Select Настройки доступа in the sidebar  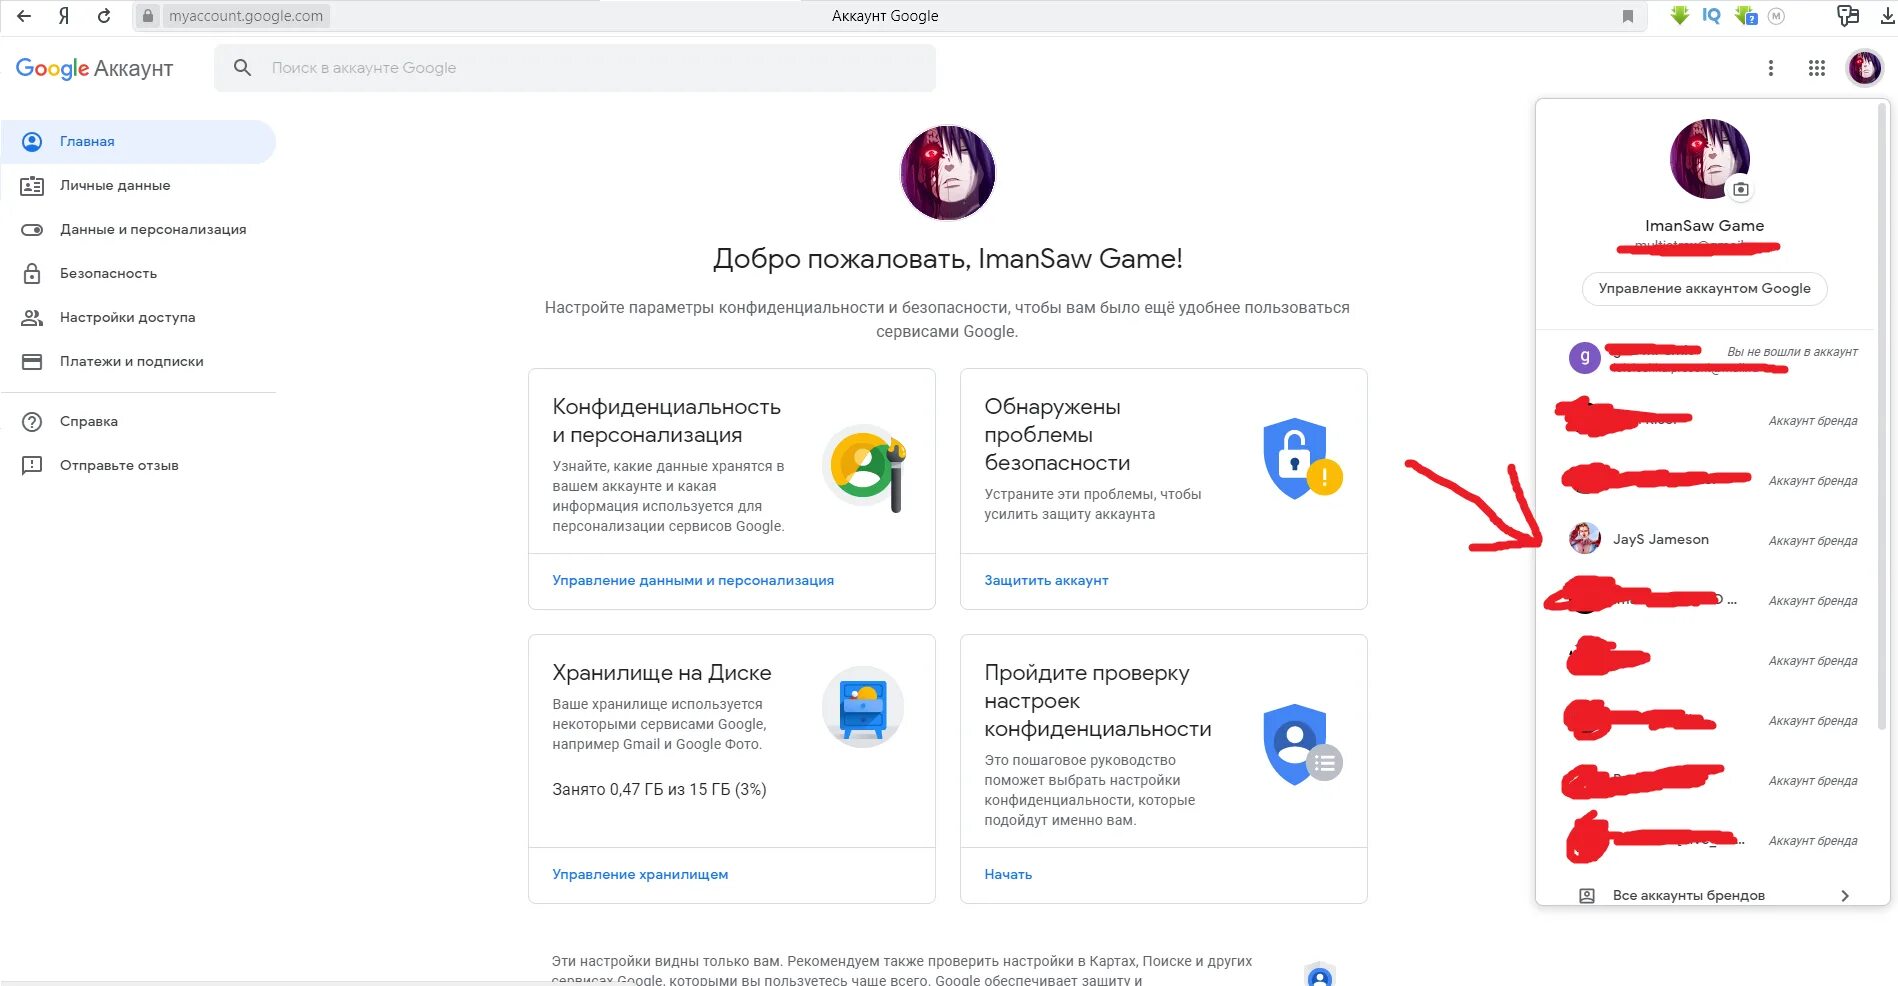(x=138, y=318)
